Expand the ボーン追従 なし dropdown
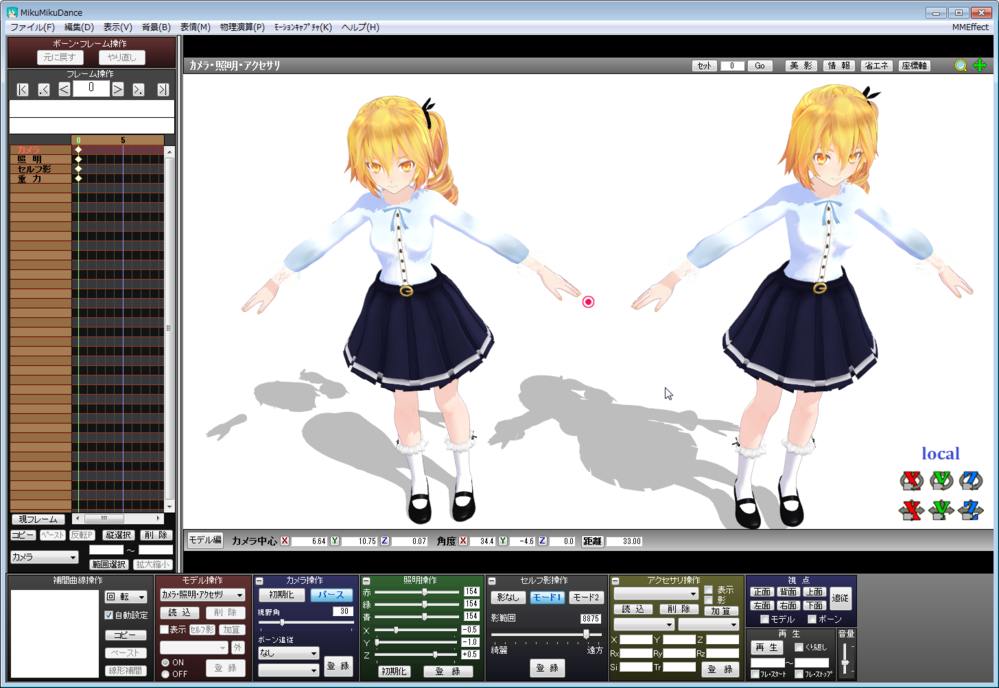 [288, 653]
